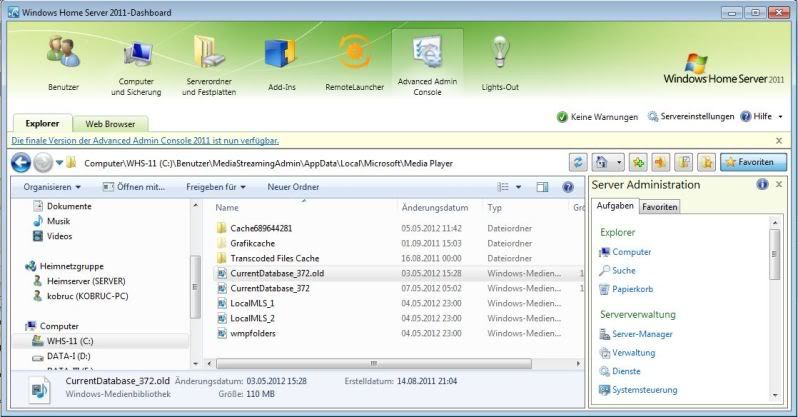Open the Freigeben für dropdown
Image resolution: width=798 pixels, height=417 pixels.
pyautogui.click(x=216, y=187)
